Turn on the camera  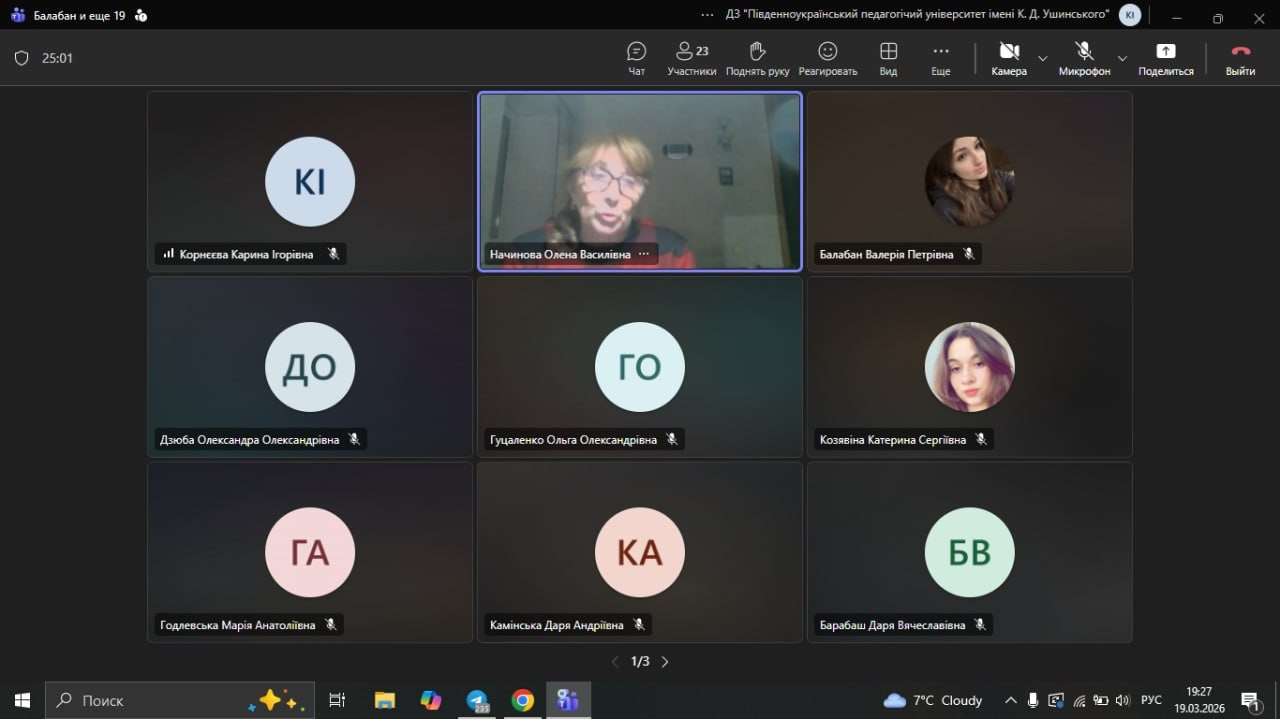click(x=1008, y=58)
